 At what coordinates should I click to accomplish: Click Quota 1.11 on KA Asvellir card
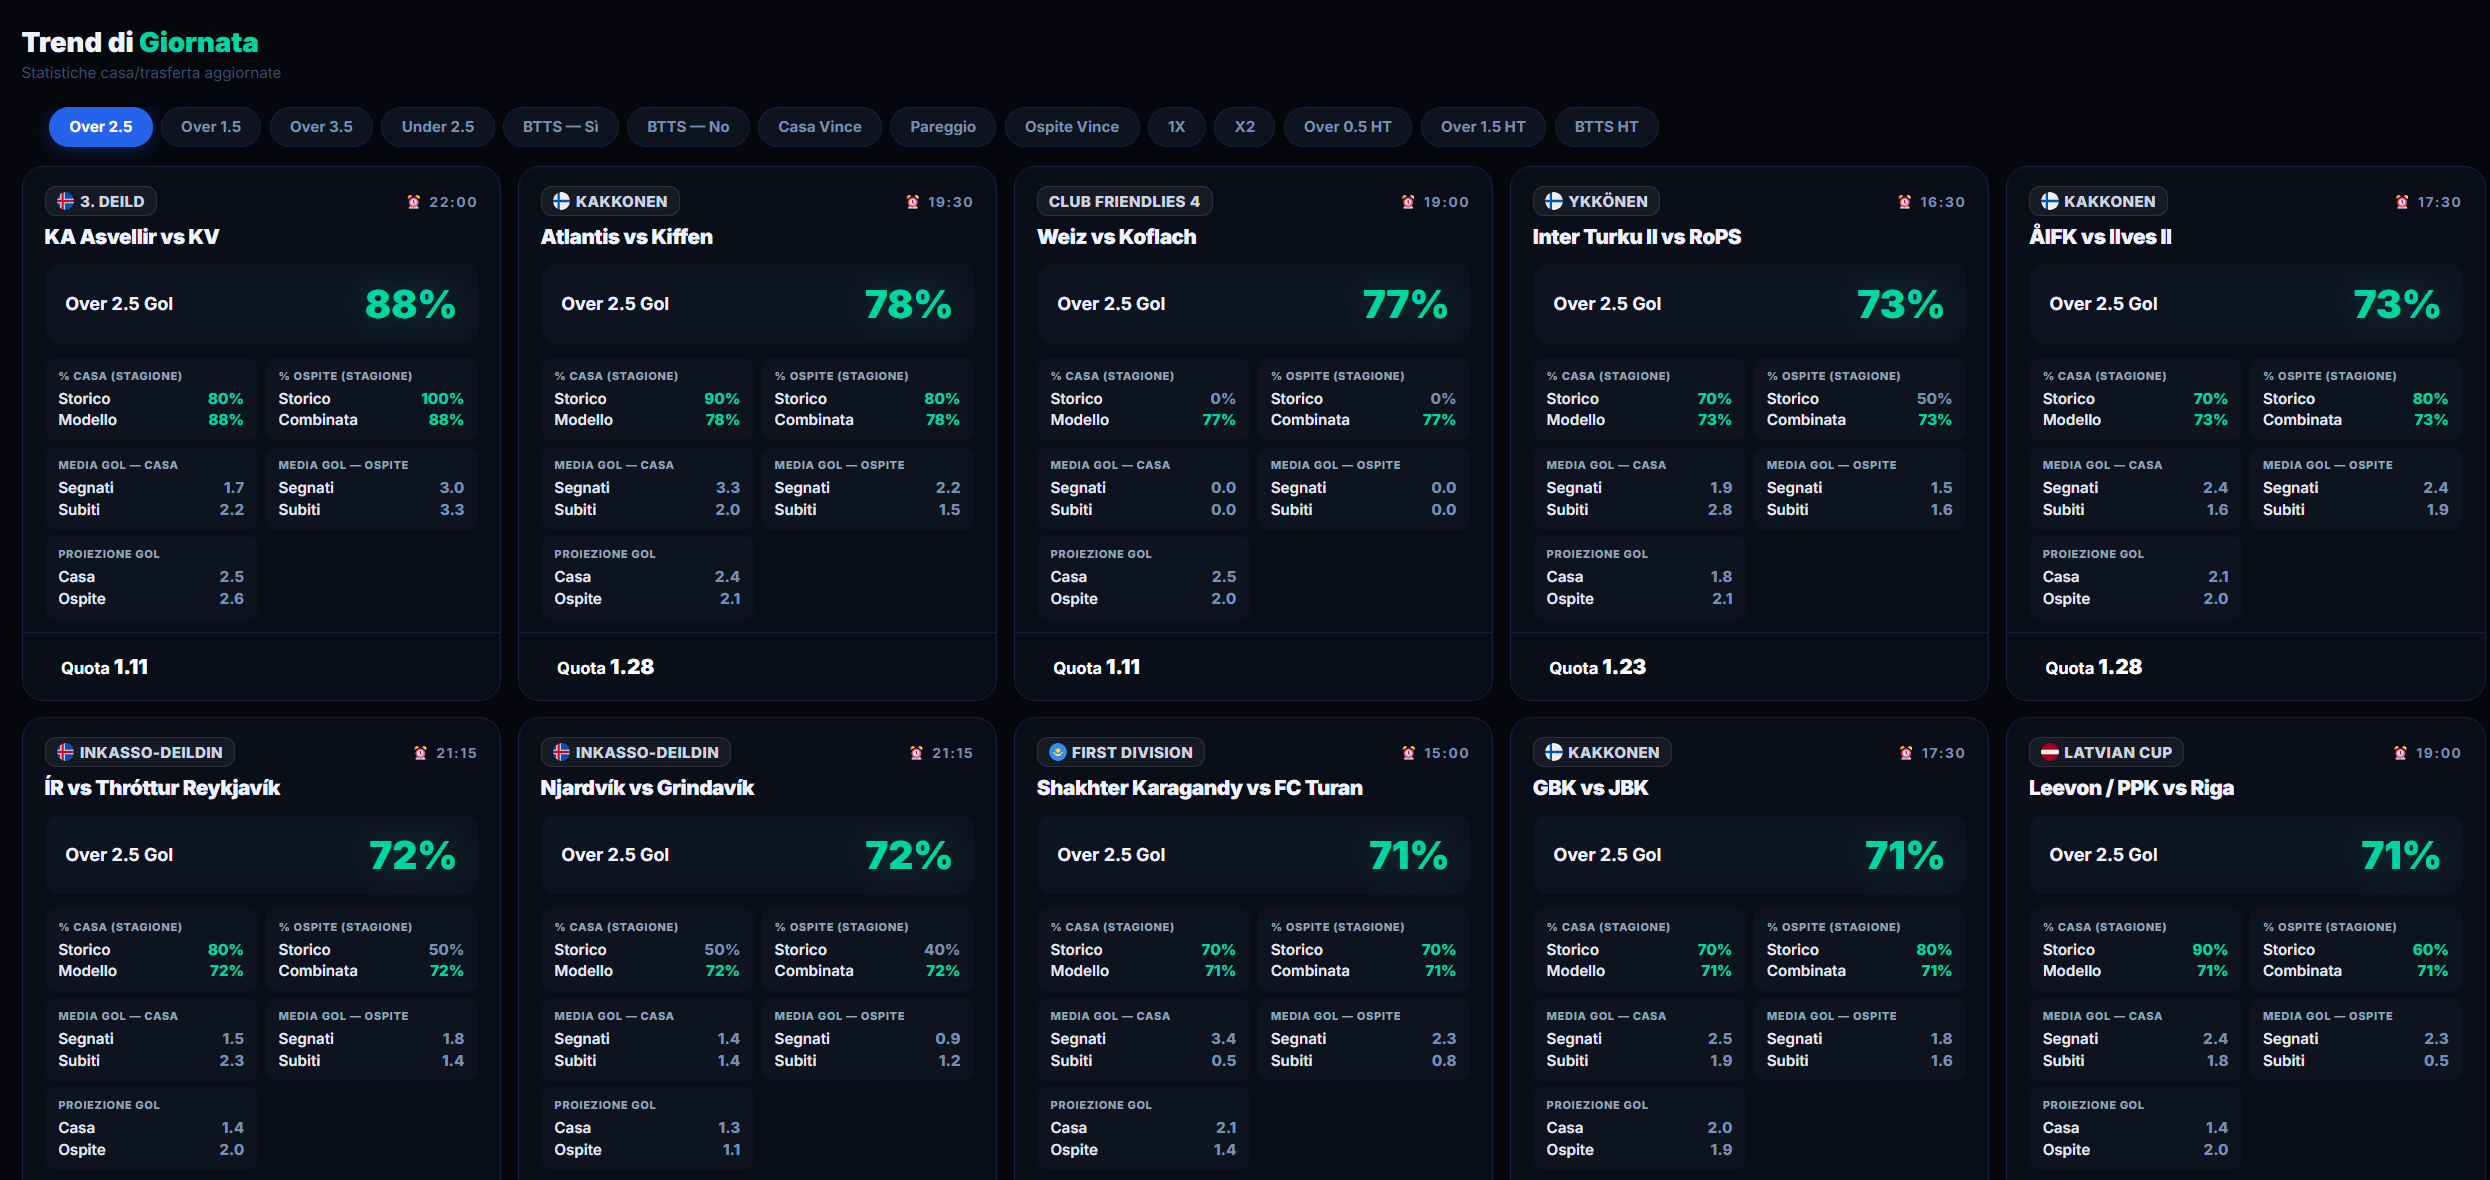point(105,667)
